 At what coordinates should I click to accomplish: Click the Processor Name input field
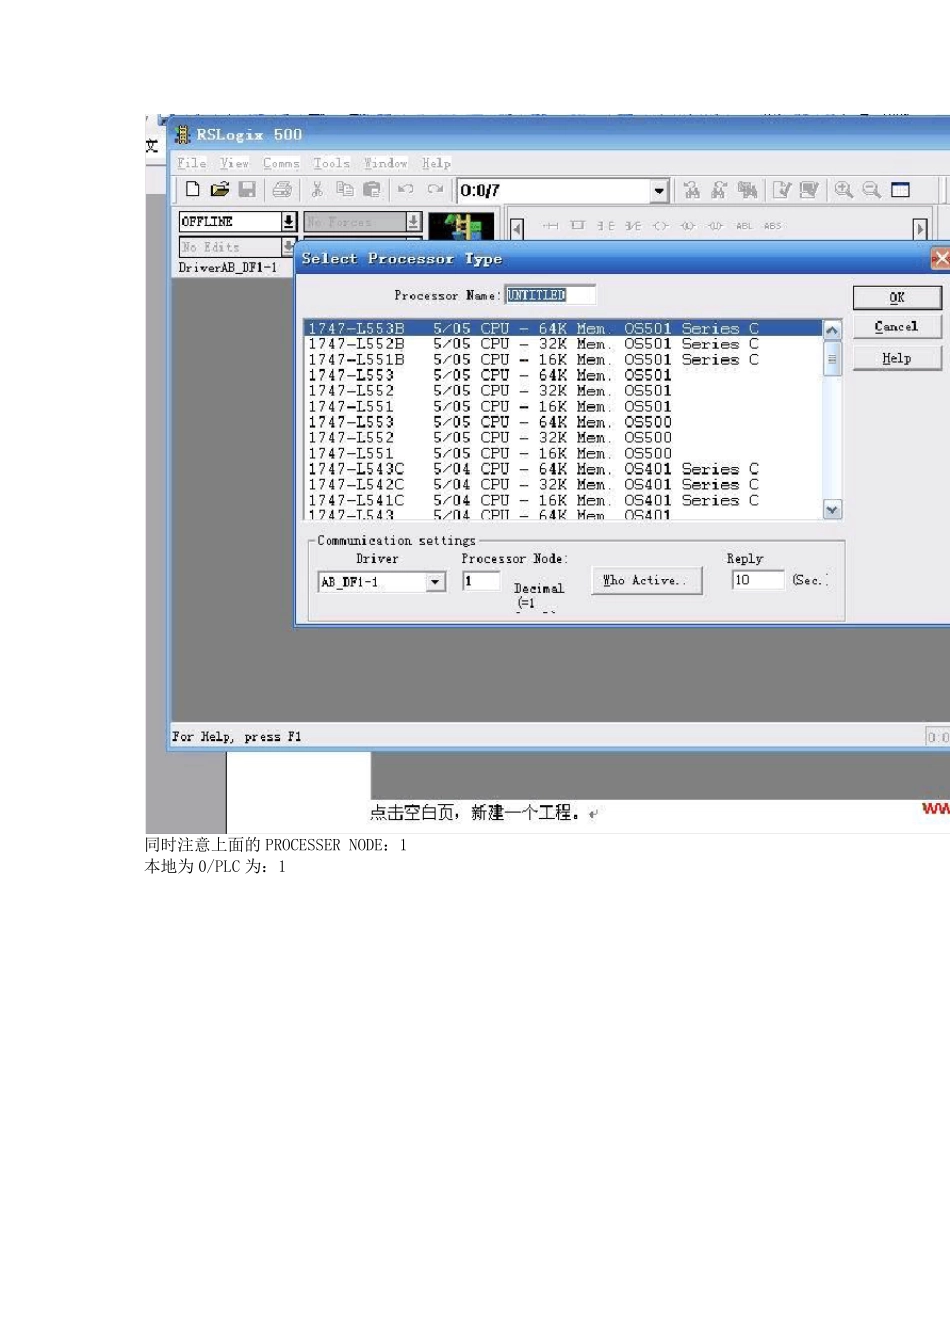click(550, 295)
